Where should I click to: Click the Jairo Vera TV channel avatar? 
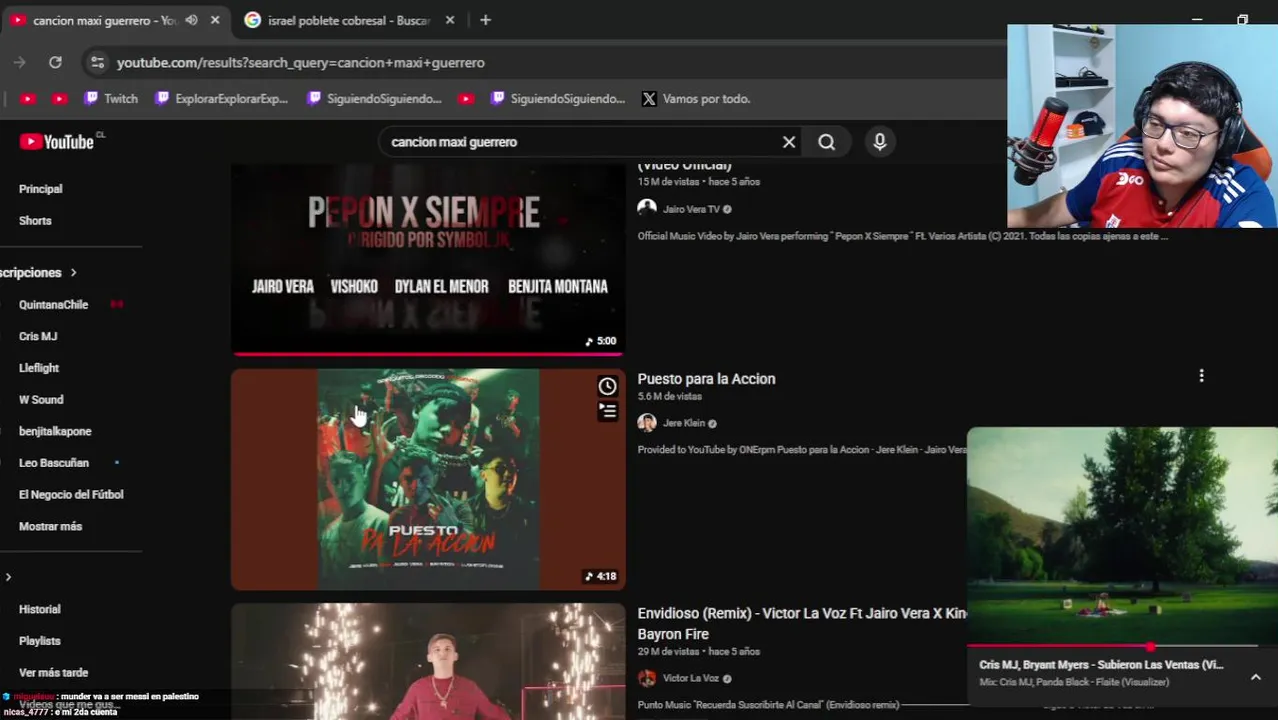pyautogui.click(x=647, y=209)
